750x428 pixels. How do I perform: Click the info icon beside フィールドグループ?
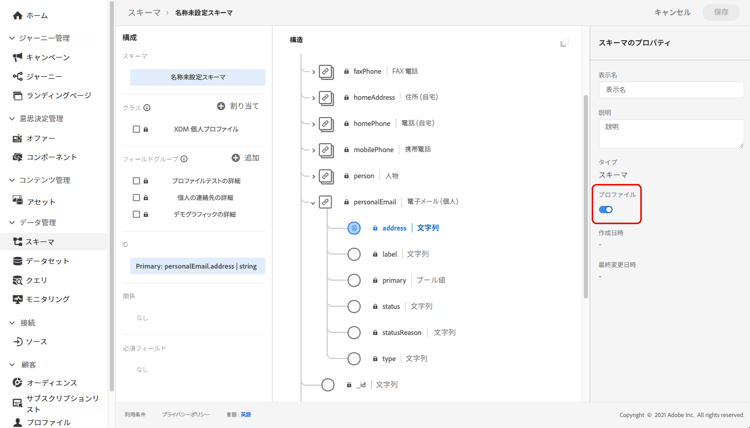click(x=184, y=159)
